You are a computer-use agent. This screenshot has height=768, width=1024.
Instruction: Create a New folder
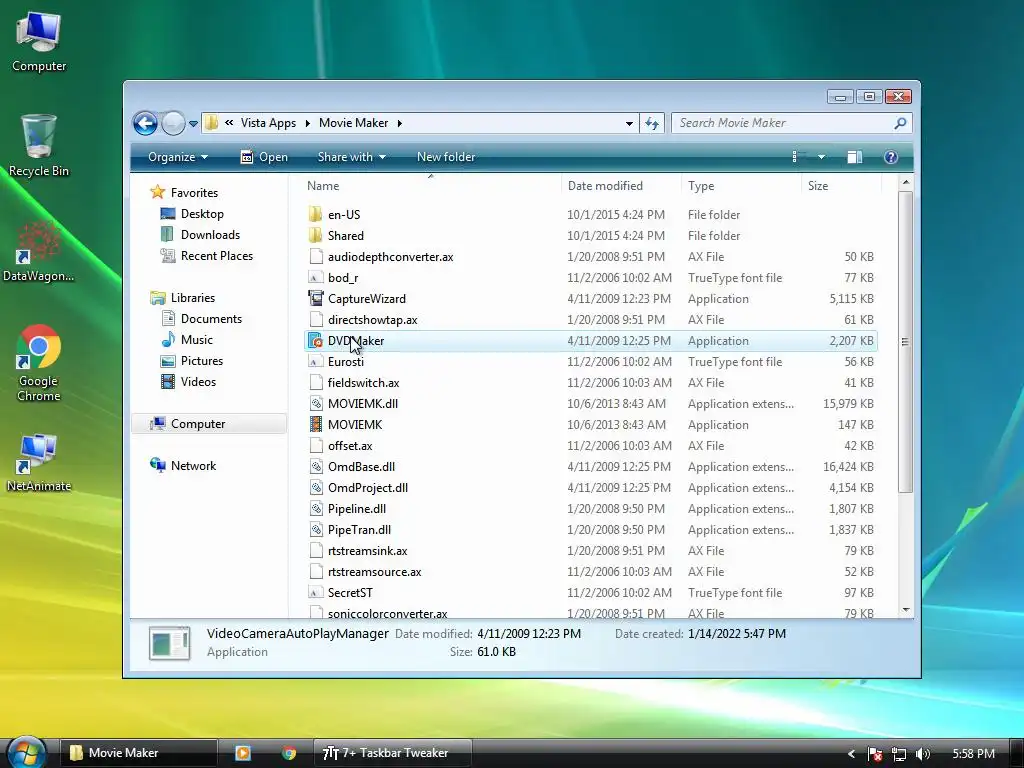coord(446,157)
